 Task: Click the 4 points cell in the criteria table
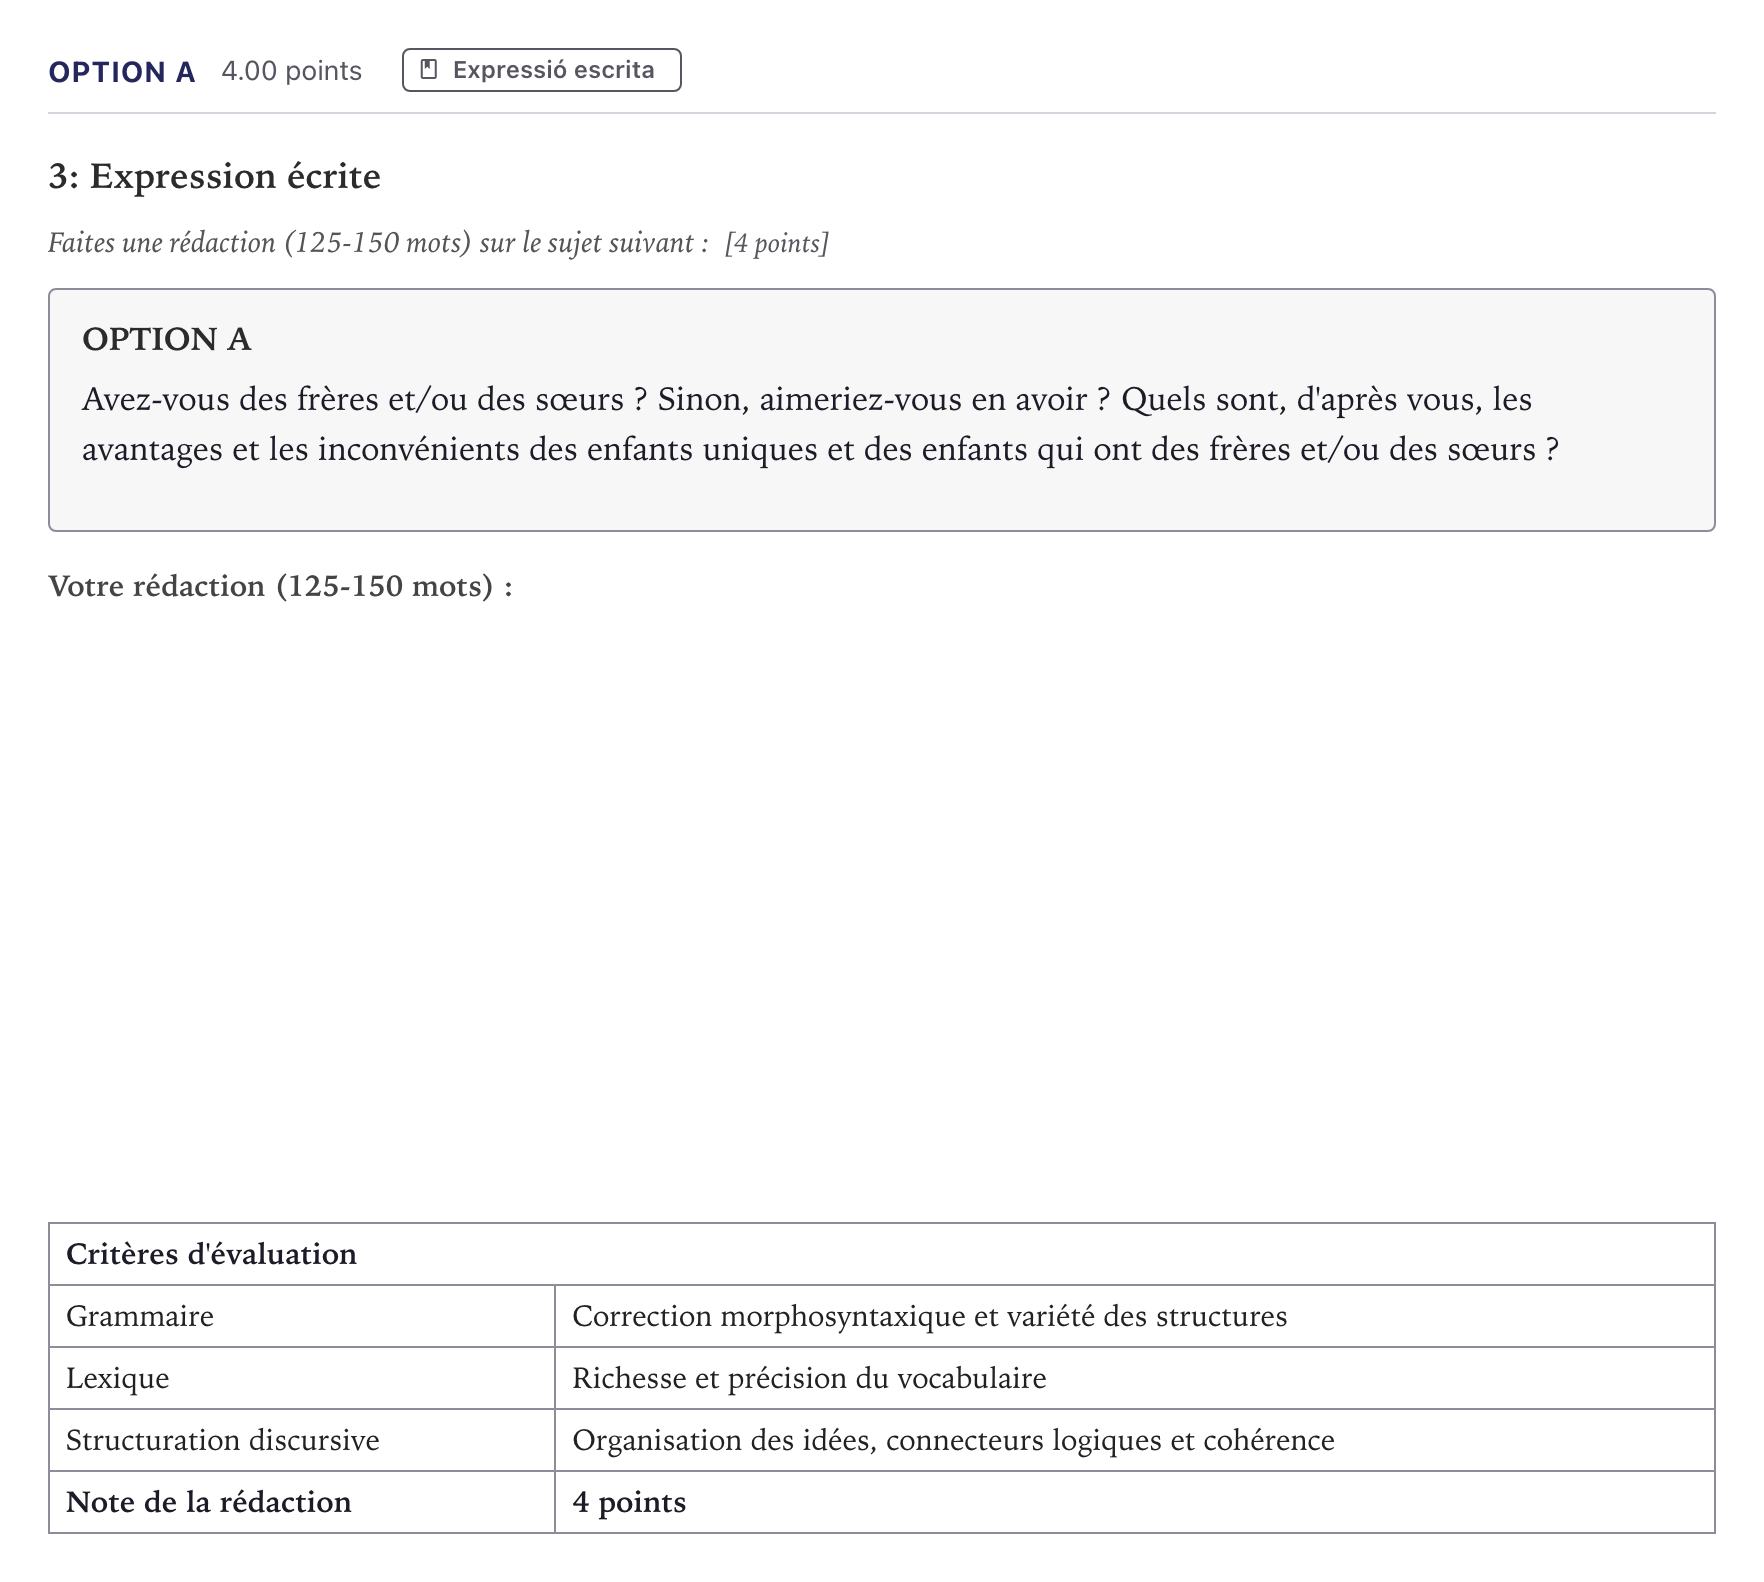(x=1135, y=1502)
